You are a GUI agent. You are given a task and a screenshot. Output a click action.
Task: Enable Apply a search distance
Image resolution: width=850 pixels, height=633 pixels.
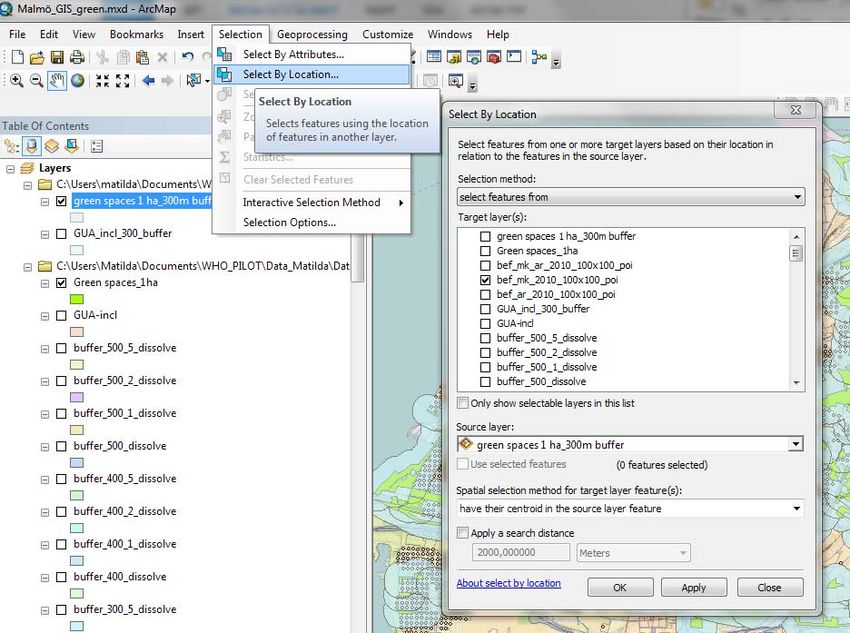tap(462, 533)
